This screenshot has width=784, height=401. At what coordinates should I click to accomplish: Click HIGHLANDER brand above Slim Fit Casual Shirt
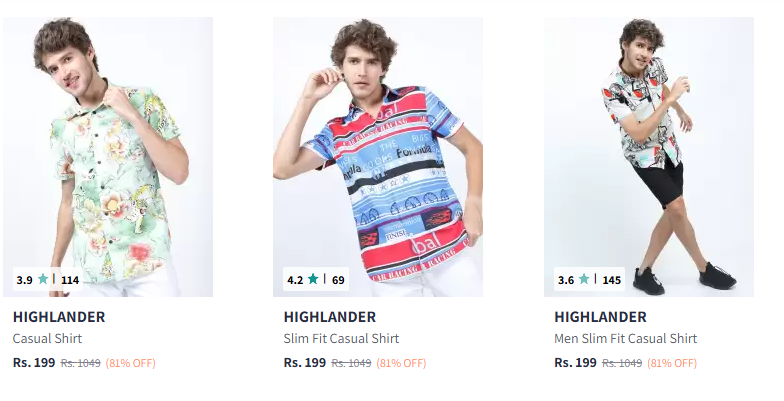[x=330, y=317]
